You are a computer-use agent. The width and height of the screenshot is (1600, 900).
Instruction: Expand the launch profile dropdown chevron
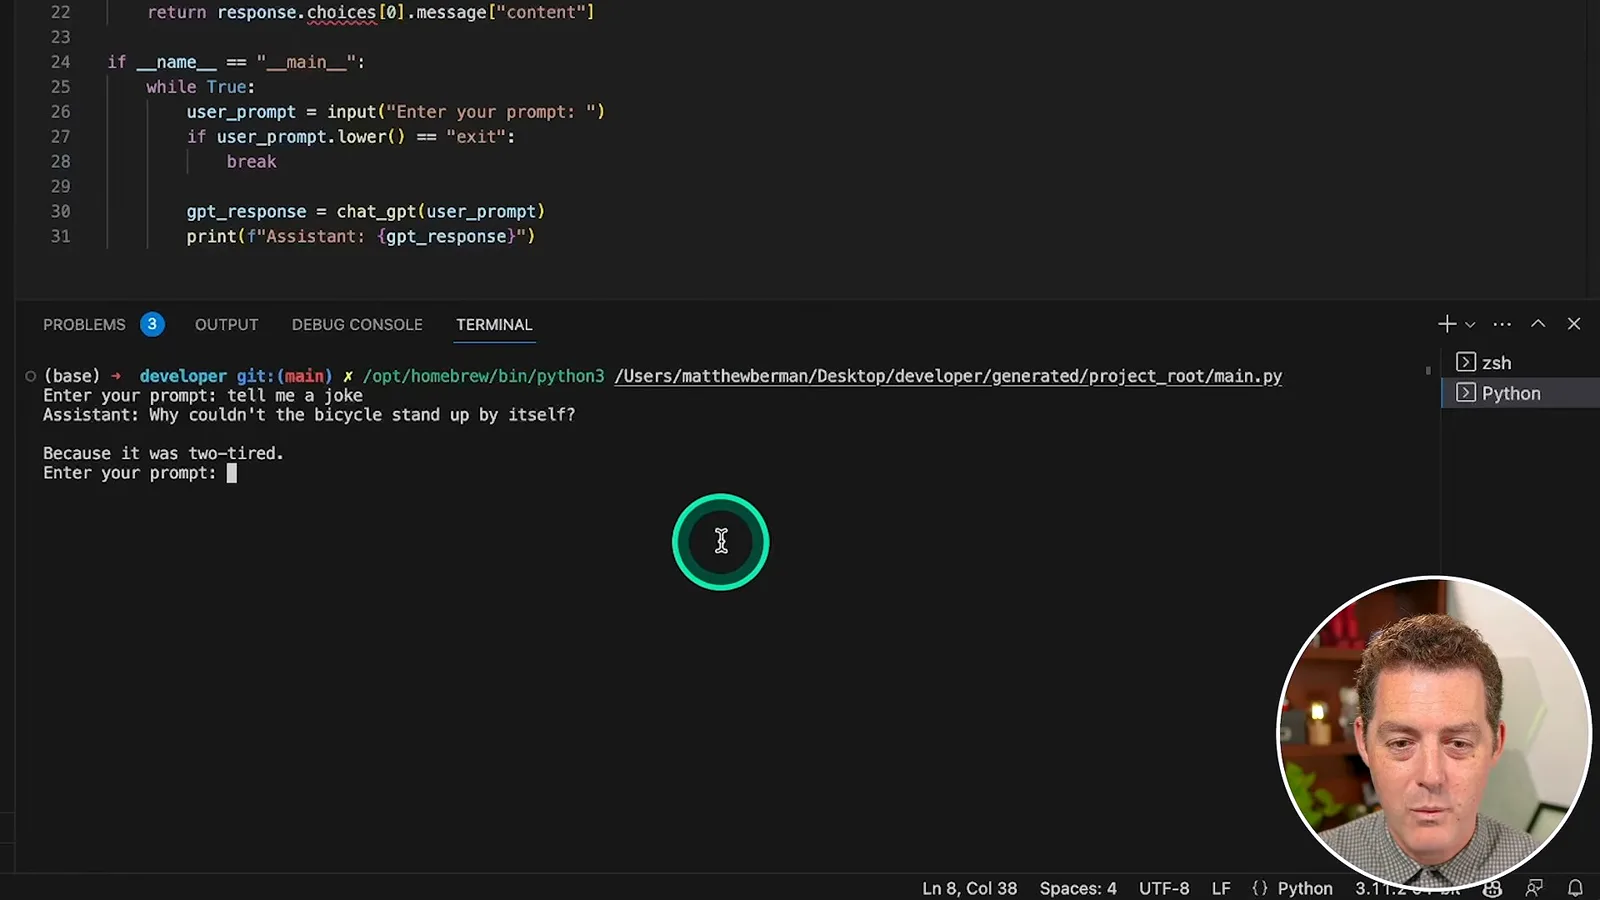point(1470,325)
